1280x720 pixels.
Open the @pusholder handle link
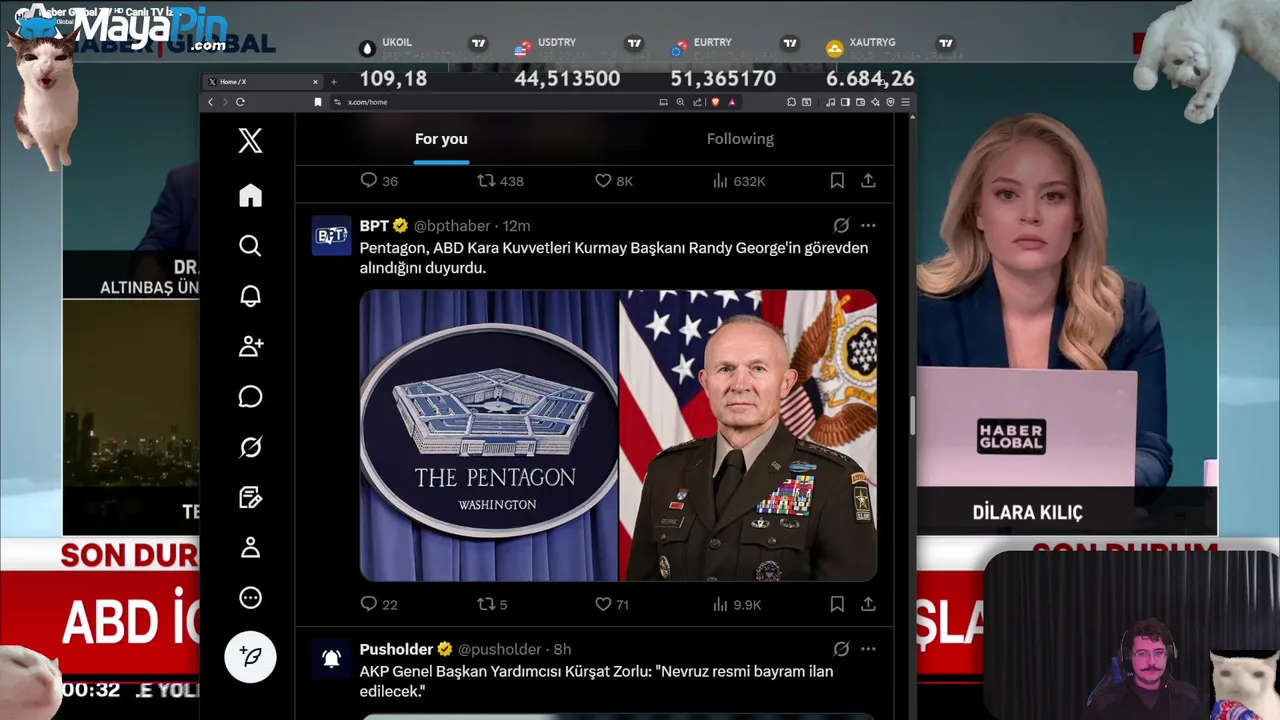click(x=499, y=649)
